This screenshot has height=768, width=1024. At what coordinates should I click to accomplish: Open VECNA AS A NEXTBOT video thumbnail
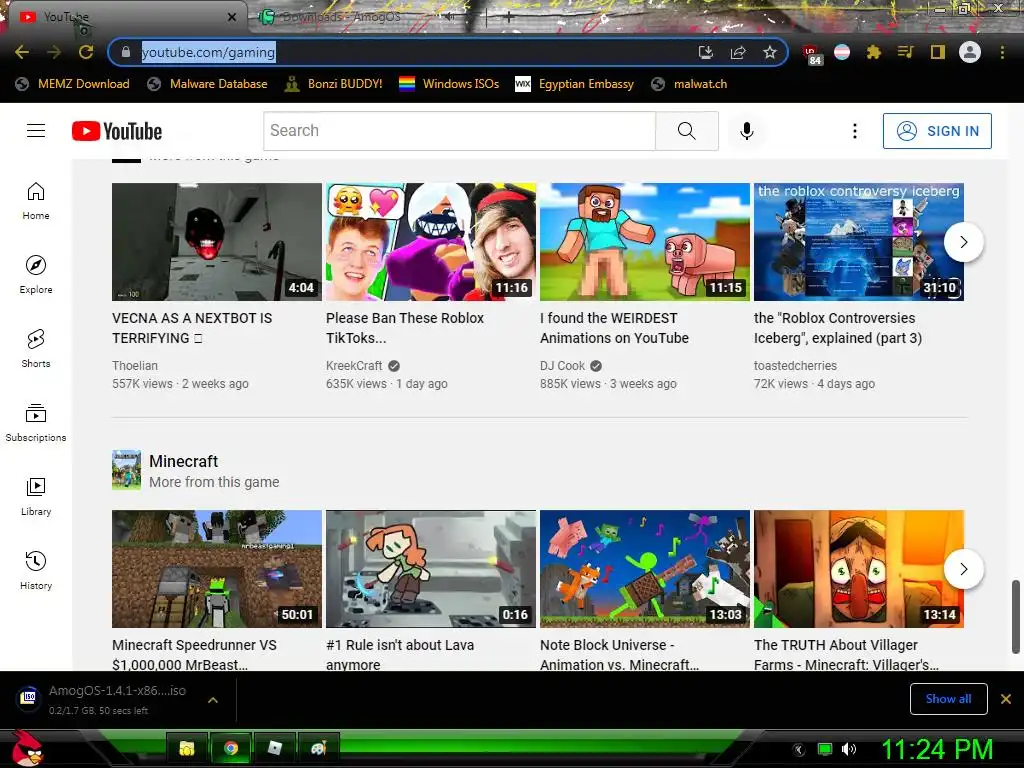click(217, 242)
